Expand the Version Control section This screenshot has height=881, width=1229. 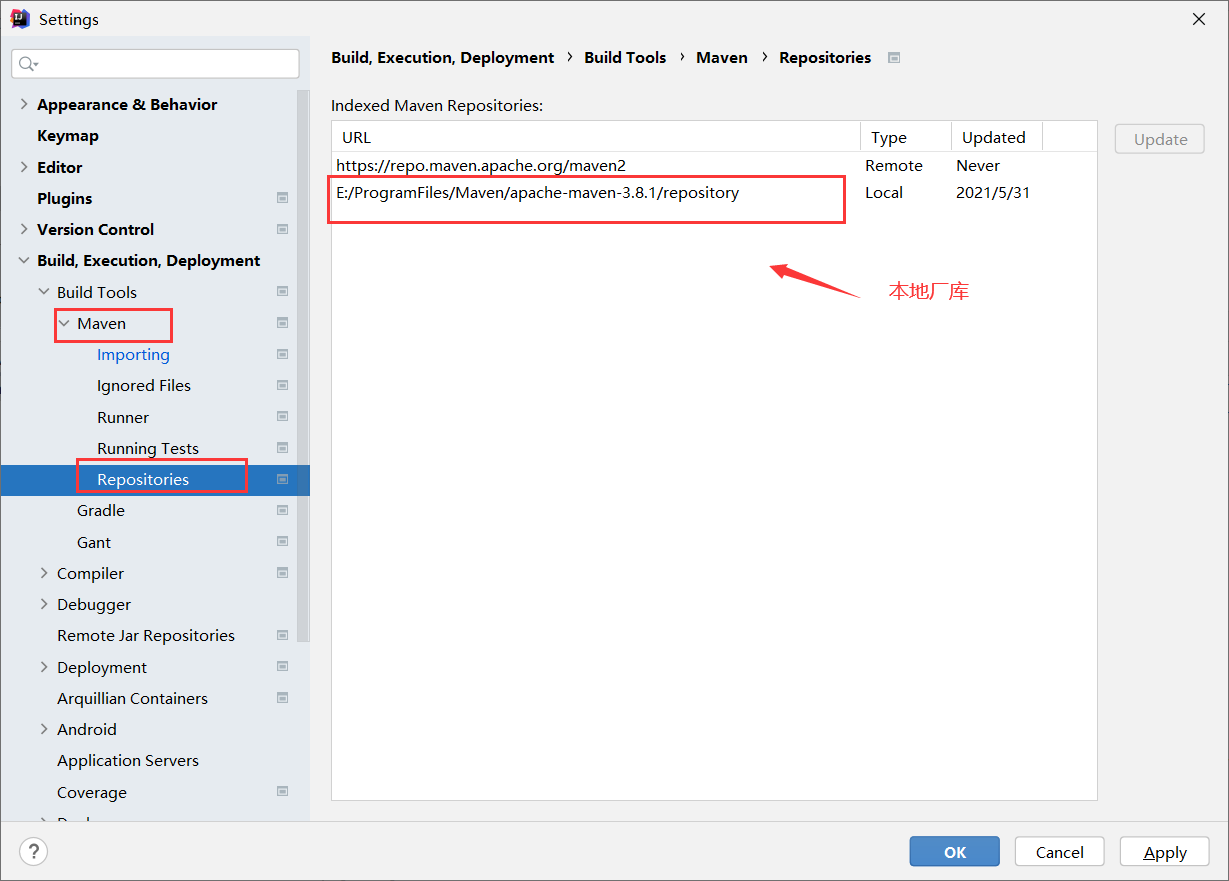(24, 229)
